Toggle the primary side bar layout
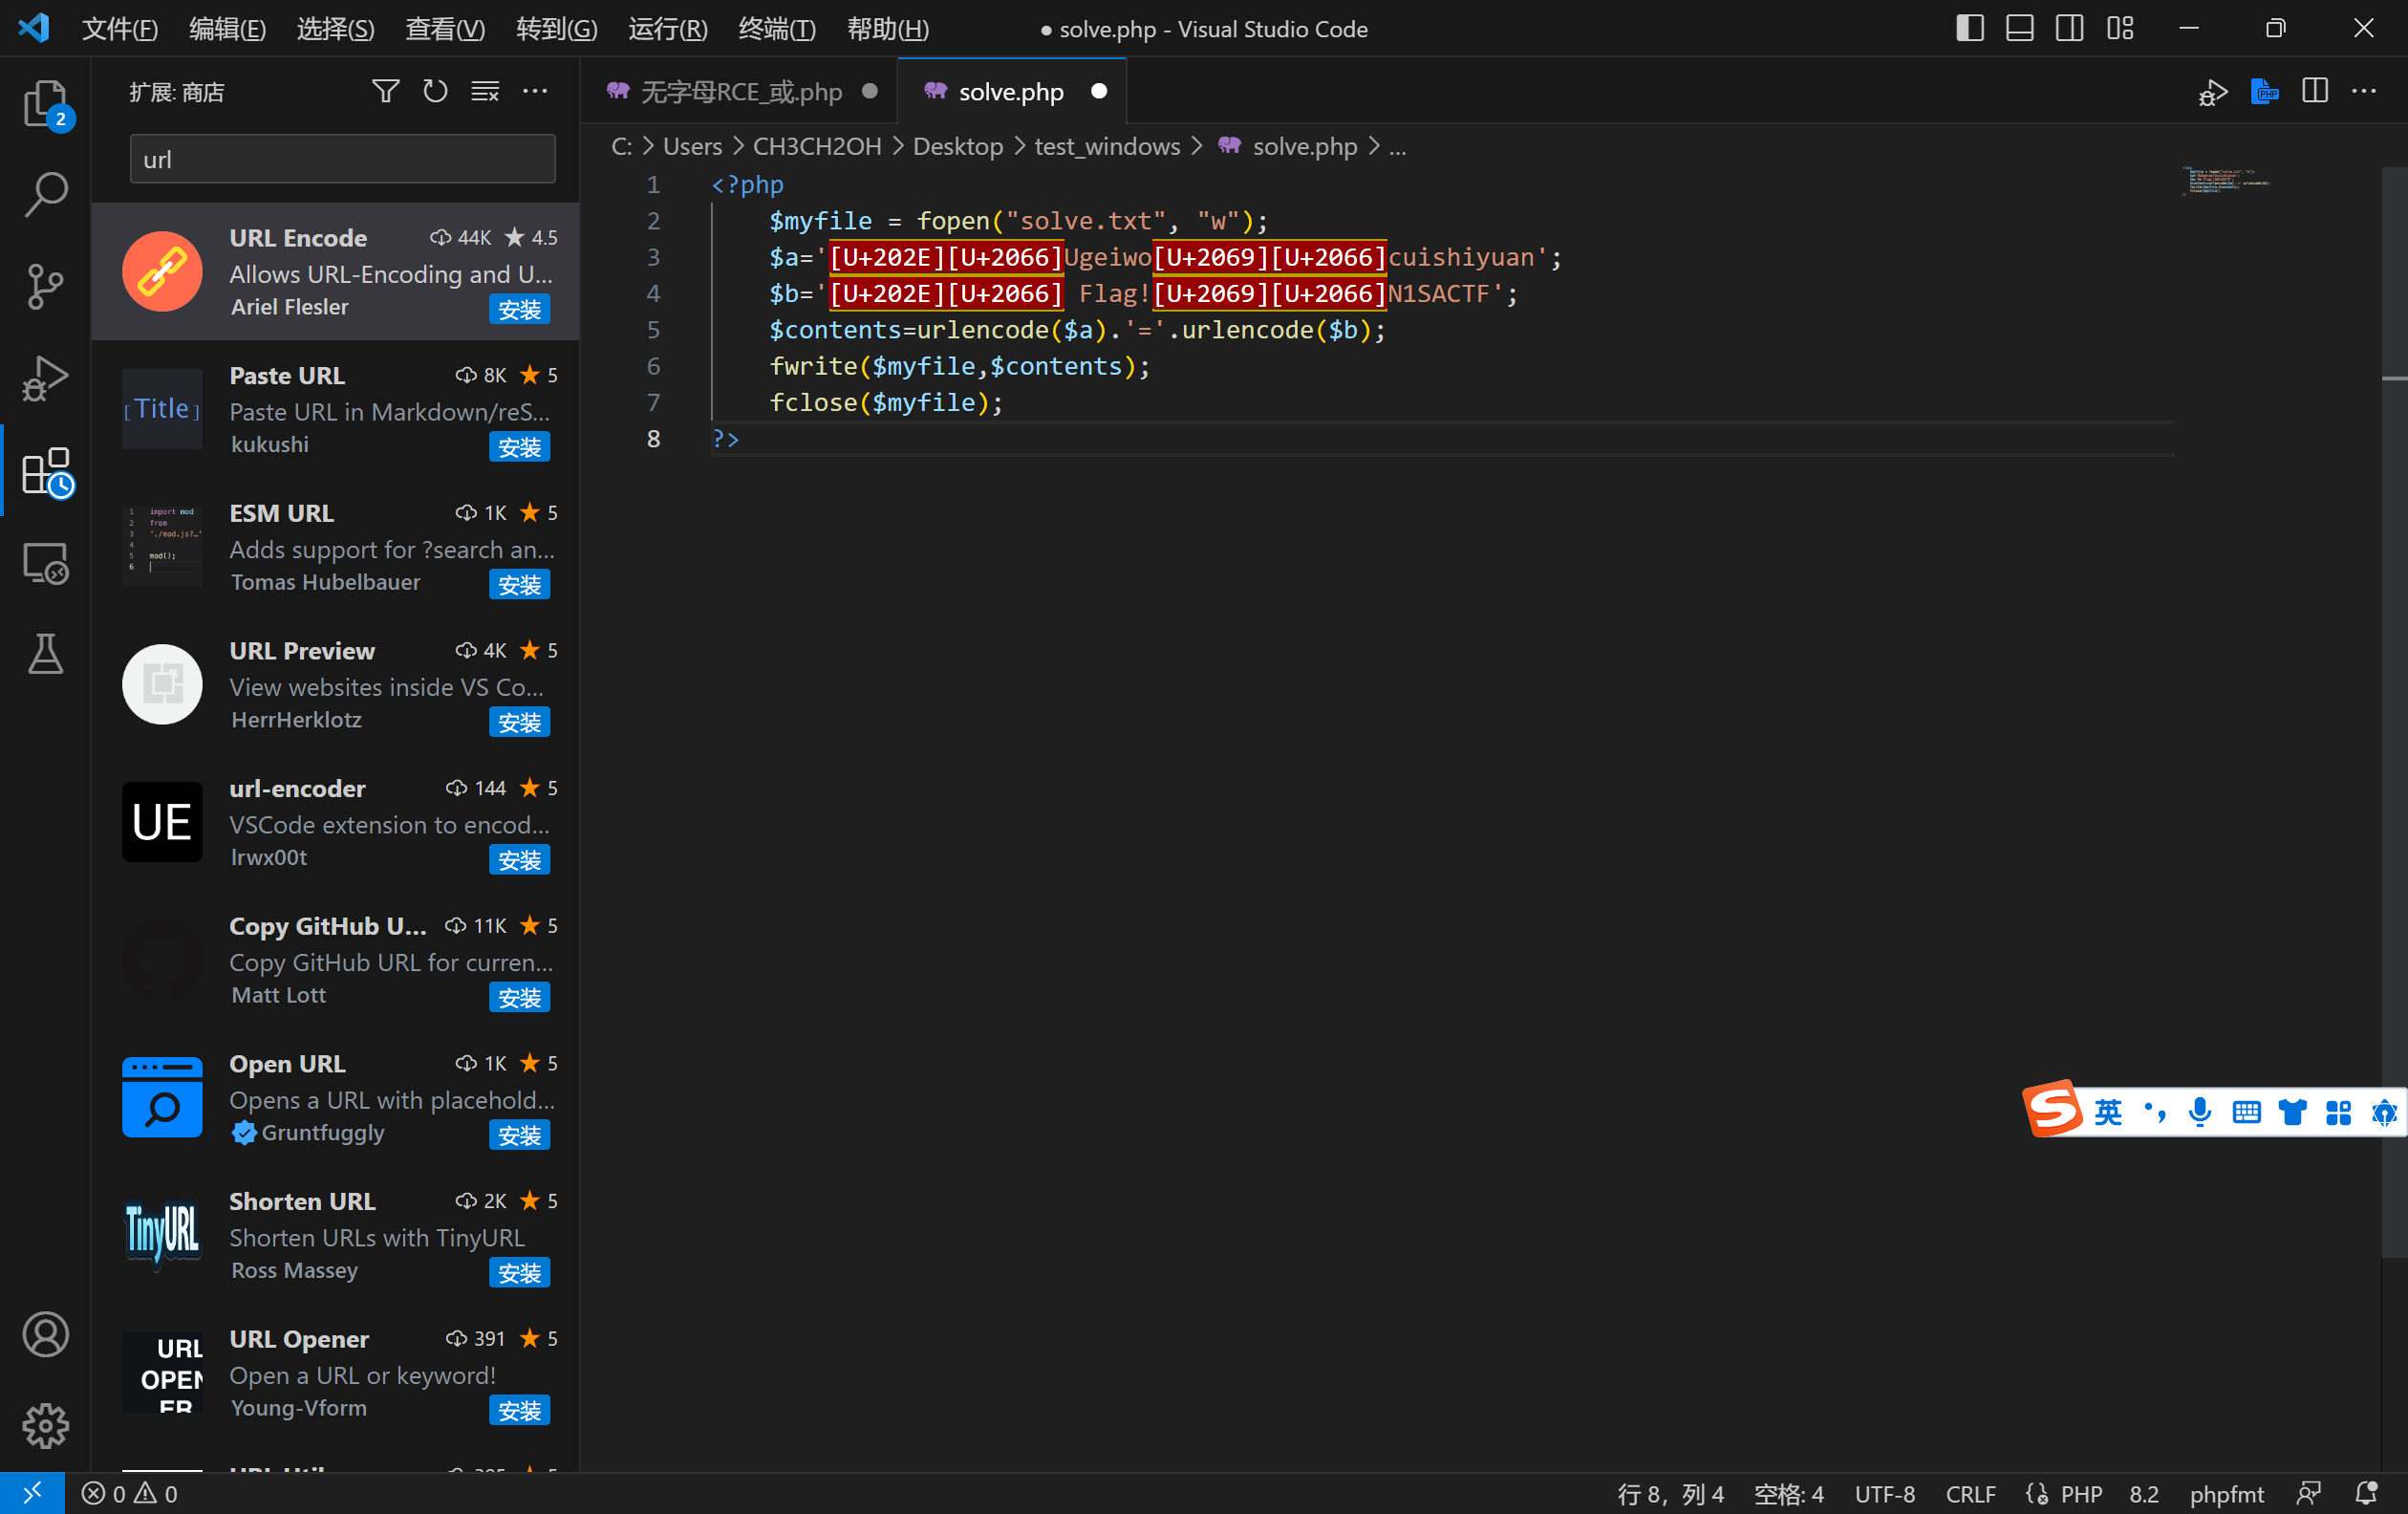Screen dimensions: 2408x1514 1970,28
